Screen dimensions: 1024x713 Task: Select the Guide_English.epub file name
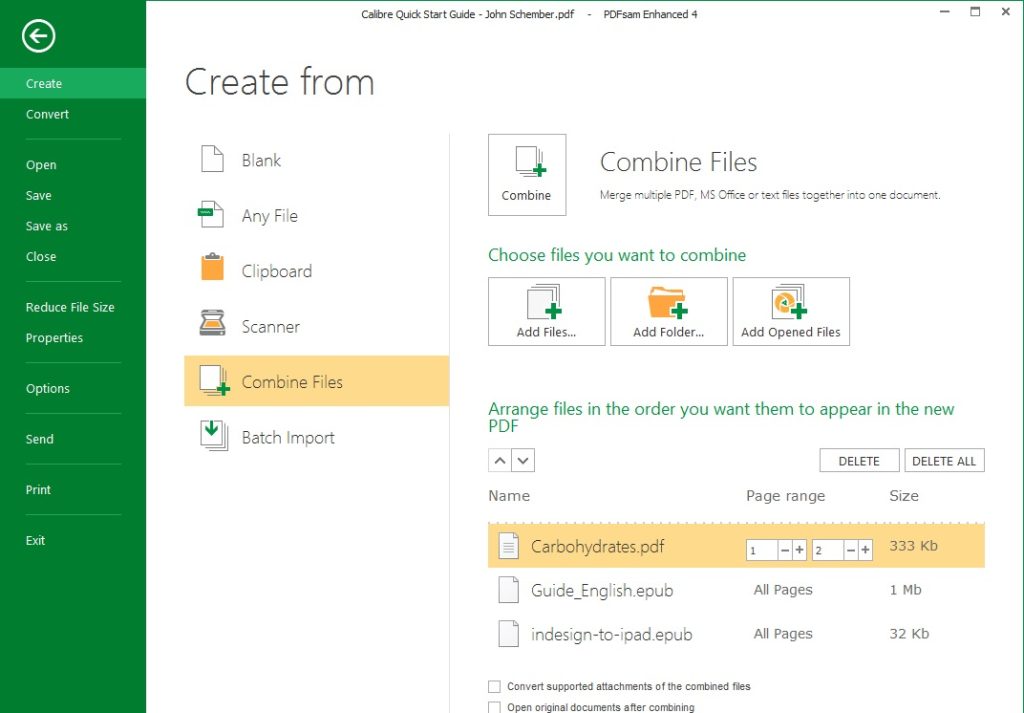point(602,590)
